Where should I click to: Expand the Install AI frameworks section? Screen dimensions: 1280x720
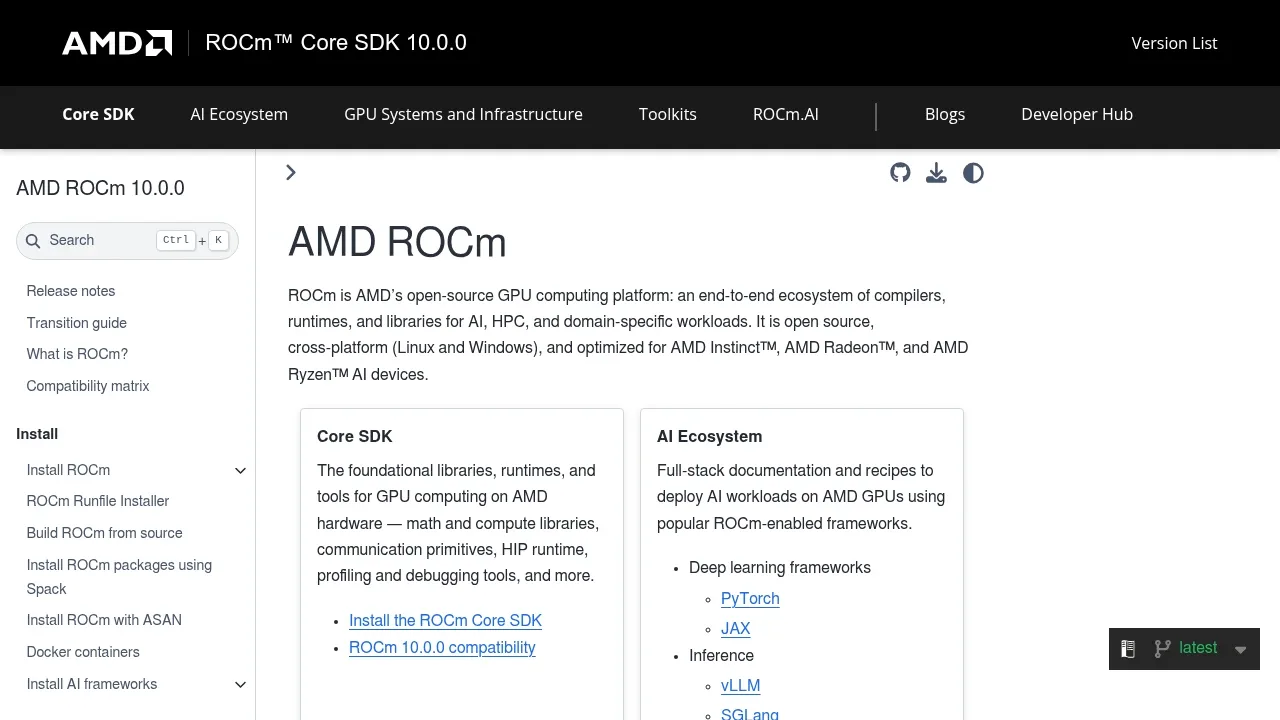click(240, 685)
